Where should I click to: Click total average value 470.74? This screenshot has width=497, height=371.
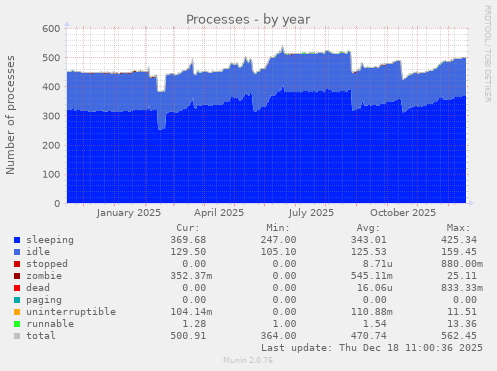tap(369, 336)
